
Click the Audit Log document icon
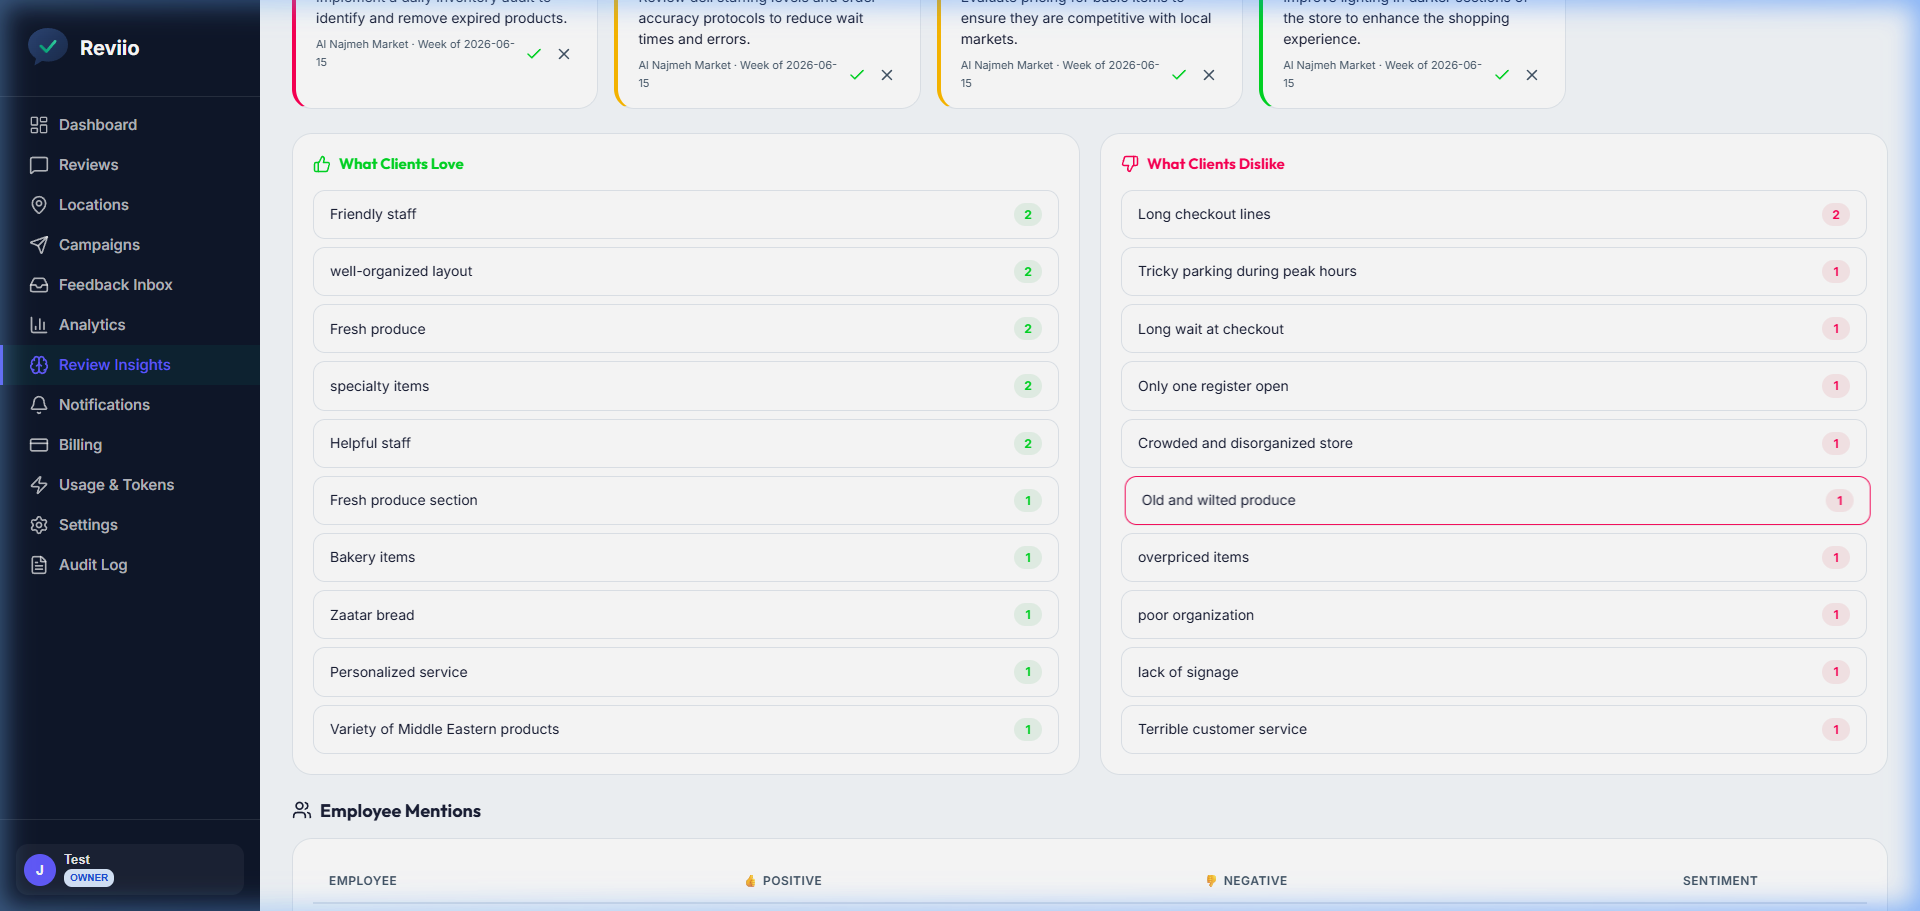coord(39,565)
